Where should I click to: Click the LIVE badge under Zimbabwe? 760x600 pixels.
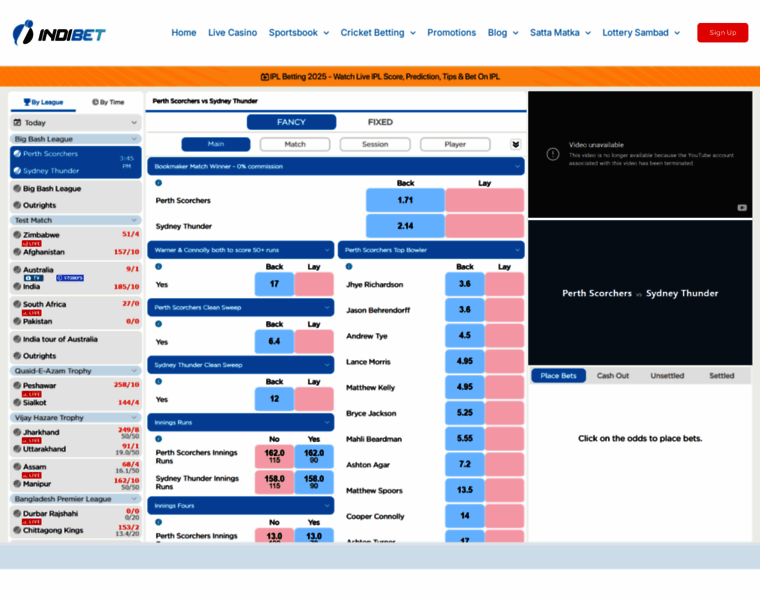pyautogui.click(x=32, y=243)
